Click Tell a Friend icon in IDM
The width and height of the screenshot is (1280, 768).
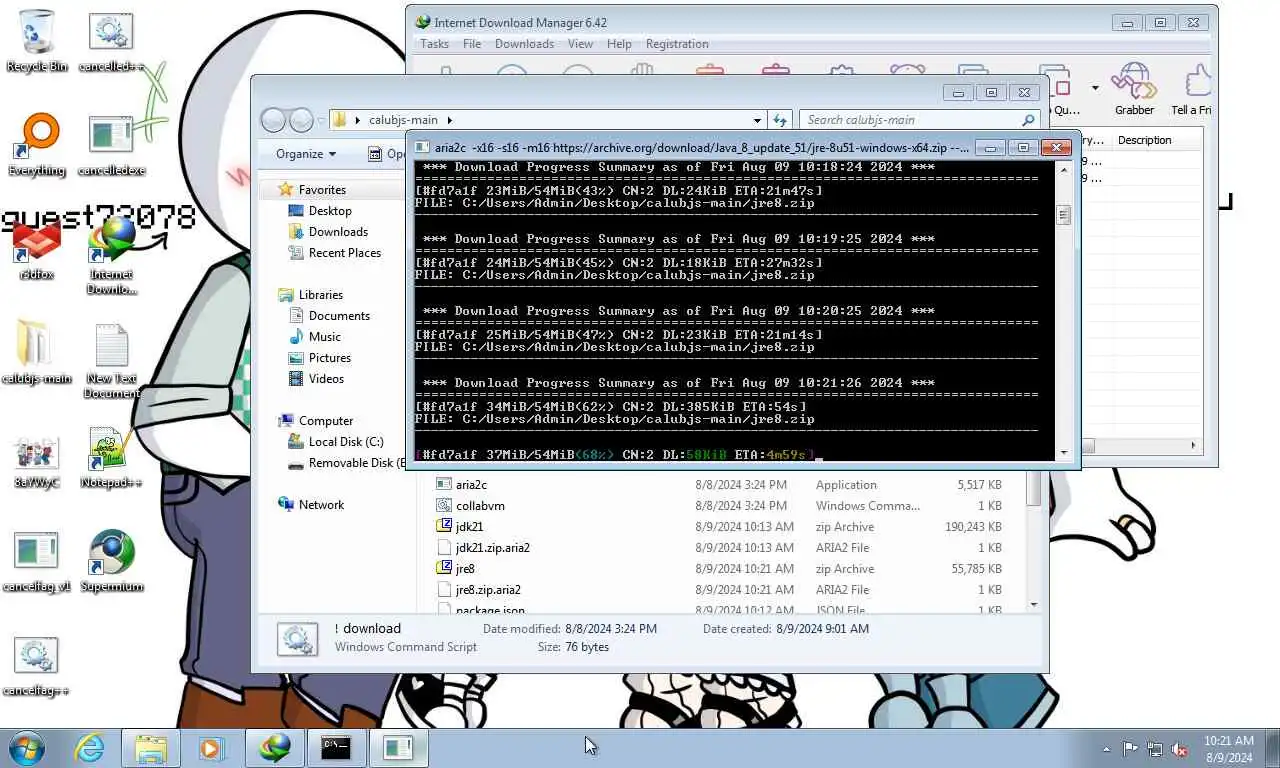tap(1192, 90)
